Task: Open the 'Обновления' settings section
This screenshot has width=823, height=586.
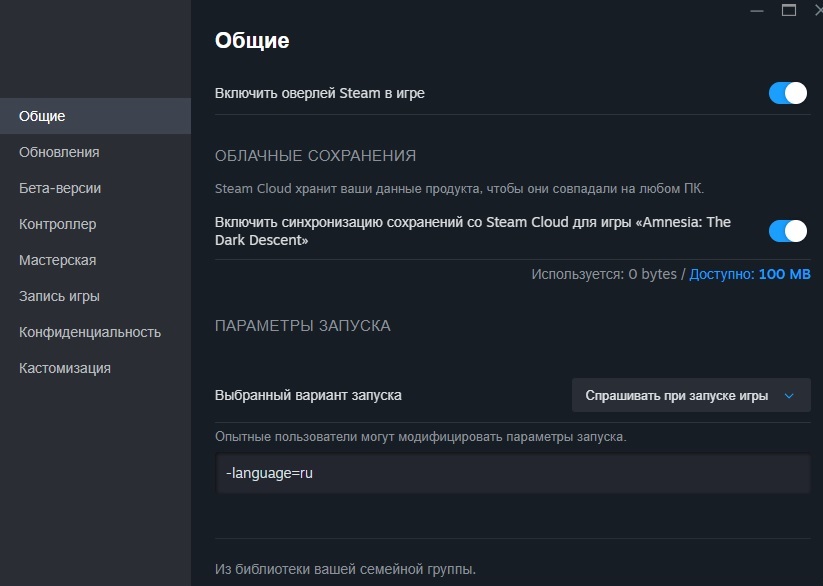Action: pyautogui.click(x=59, y=152)
